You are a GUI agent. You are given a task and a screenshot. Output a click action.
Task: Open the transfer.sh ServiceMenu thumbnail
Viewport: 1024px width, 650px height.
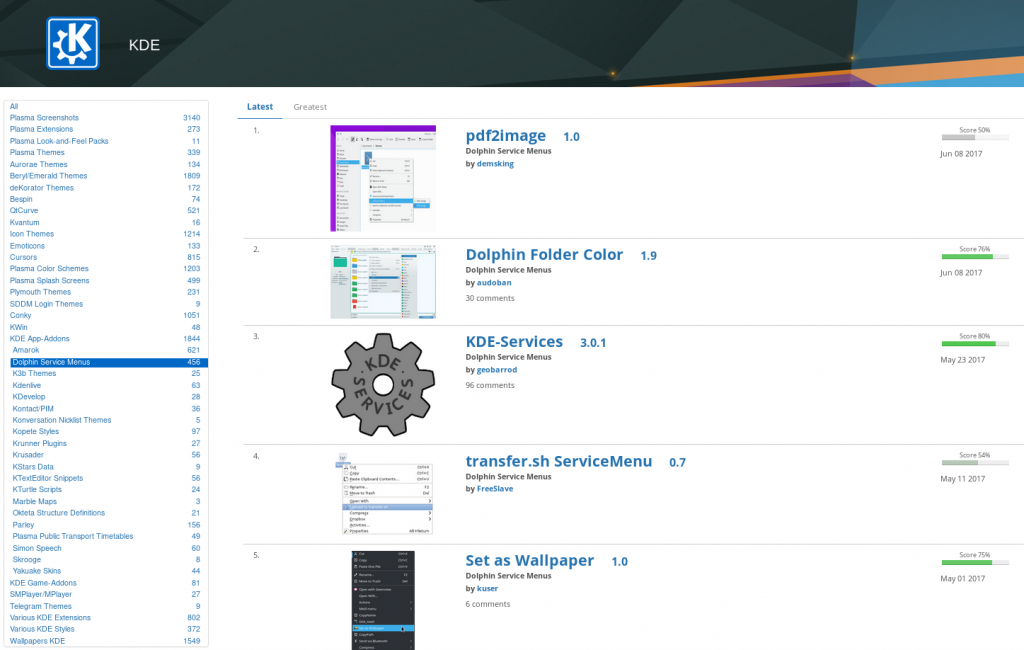pos(383,494)
